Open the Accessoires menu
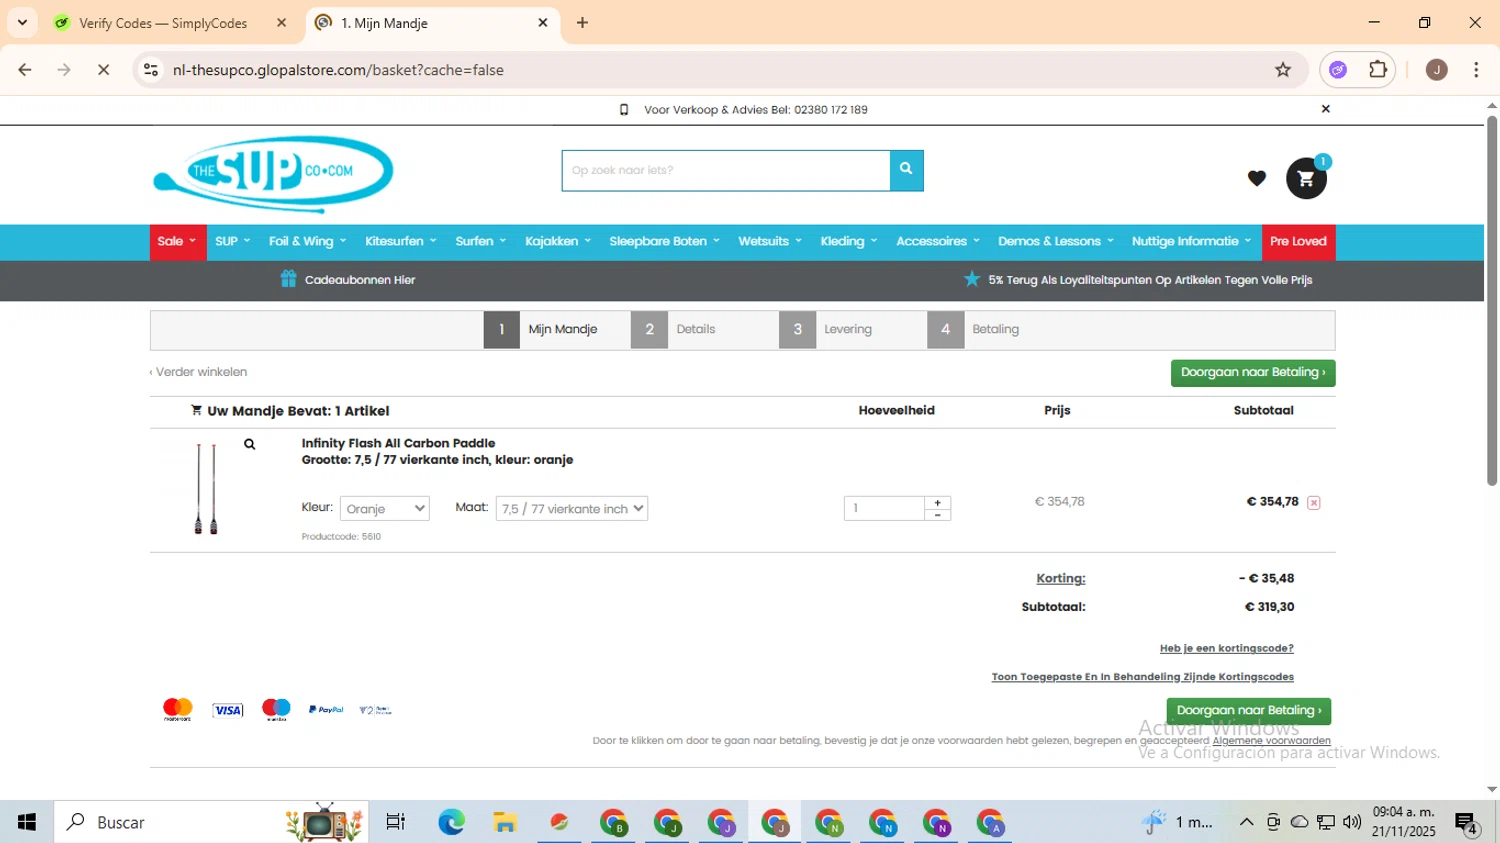Screen dimensions: 1500x843 [x=937, y=242]
